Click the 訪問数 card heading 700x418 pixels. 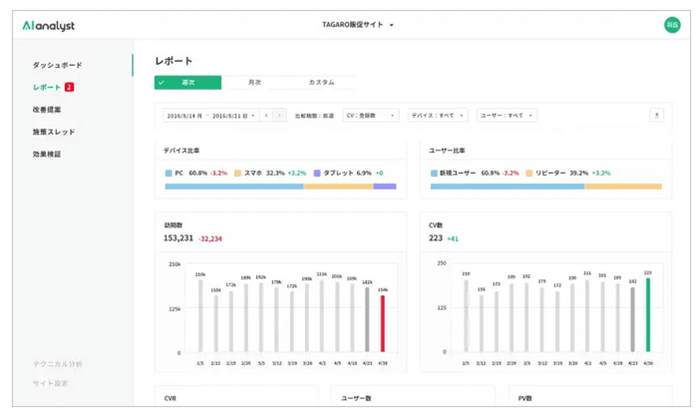click(x=173, y=225)
